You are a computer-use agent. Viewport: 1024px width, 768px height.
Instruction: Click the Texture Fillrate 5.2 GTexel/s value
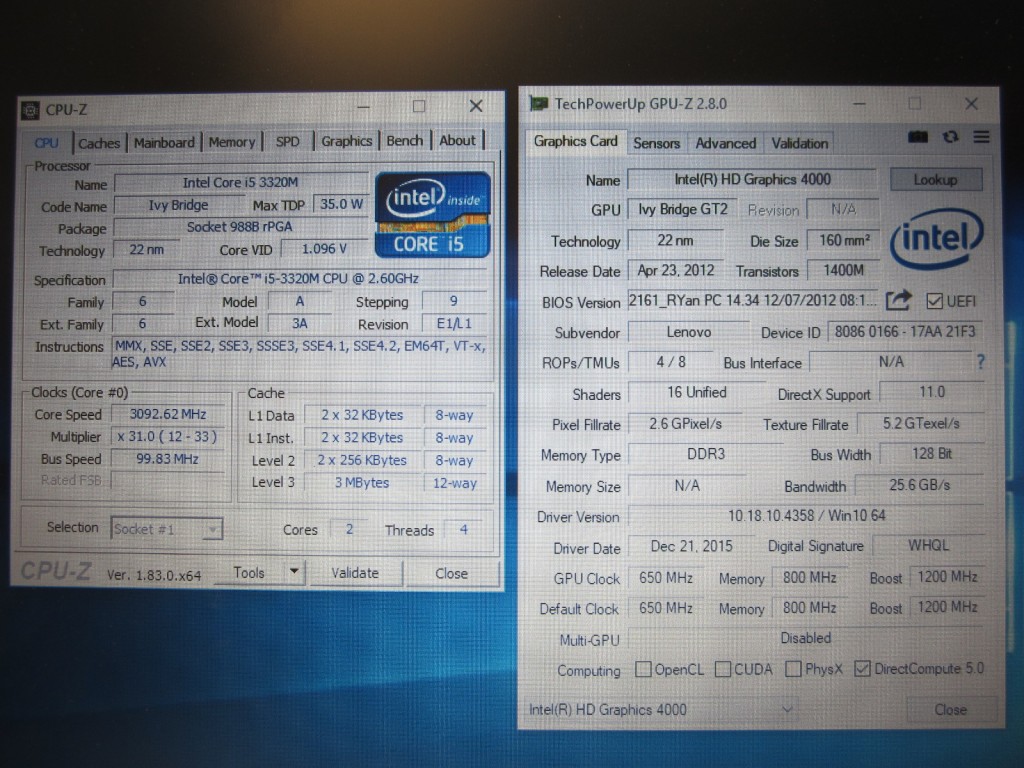pos(921,423)
